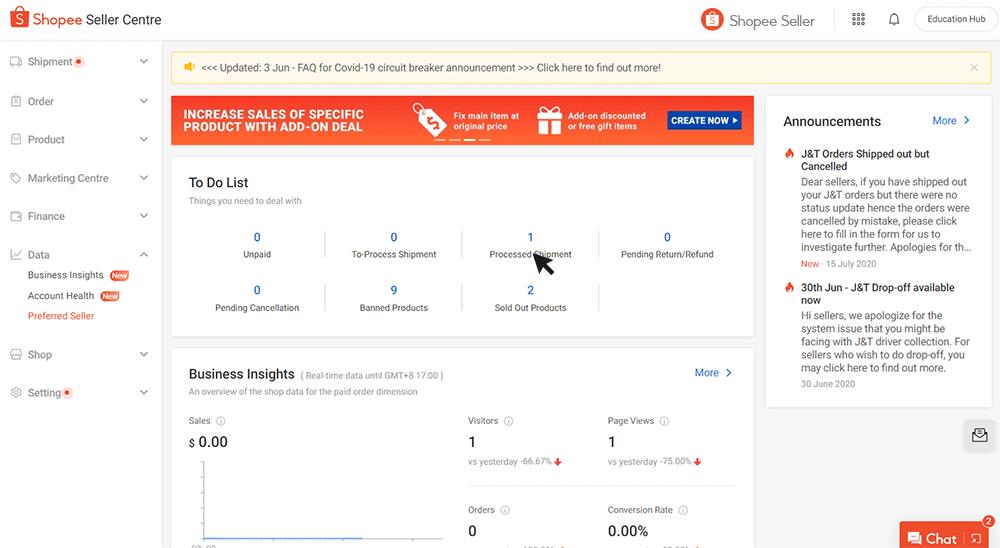Collapse the Data sidebar section

144,255
